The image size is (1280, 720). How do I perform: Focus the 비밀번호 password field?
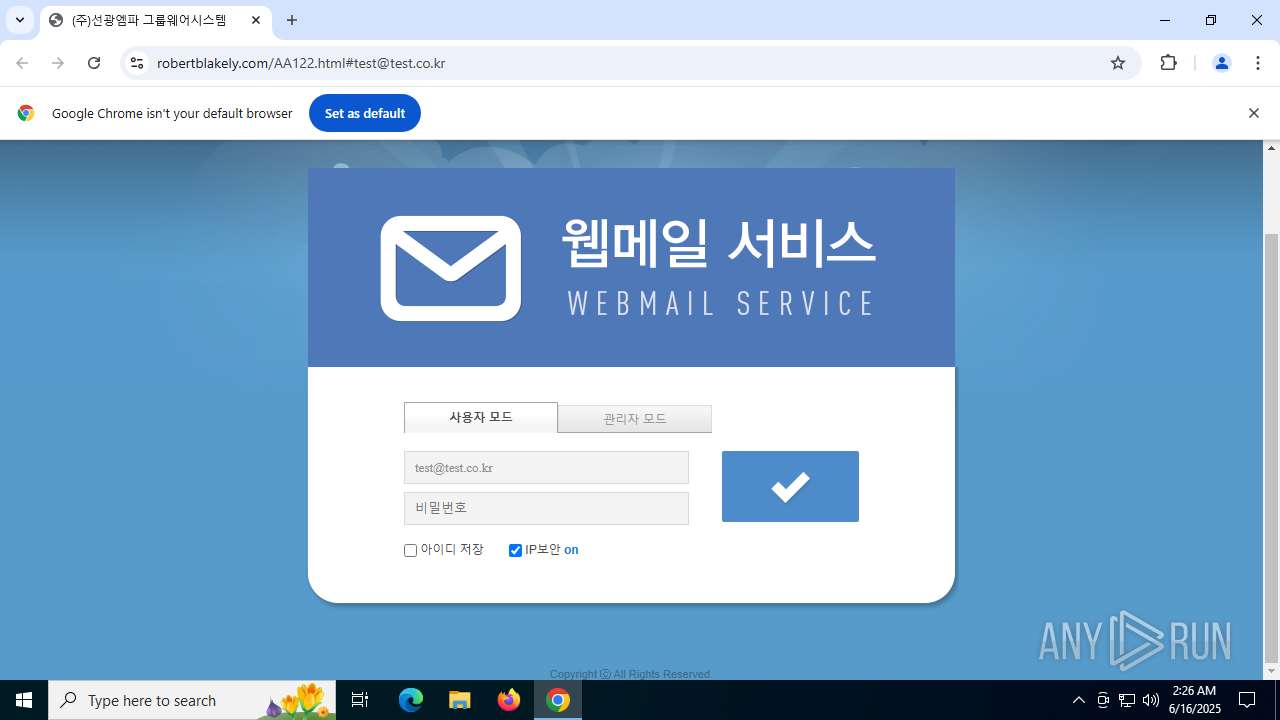coord(546,508)
